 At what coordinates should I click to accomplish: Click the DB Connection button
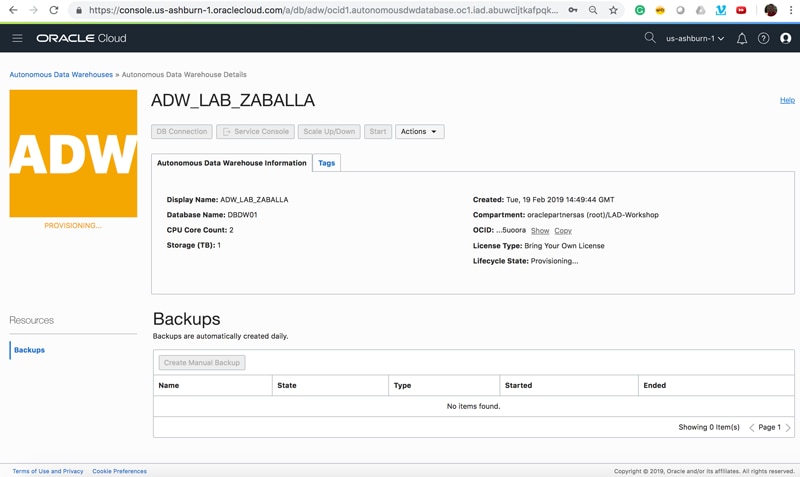(182, 132)
